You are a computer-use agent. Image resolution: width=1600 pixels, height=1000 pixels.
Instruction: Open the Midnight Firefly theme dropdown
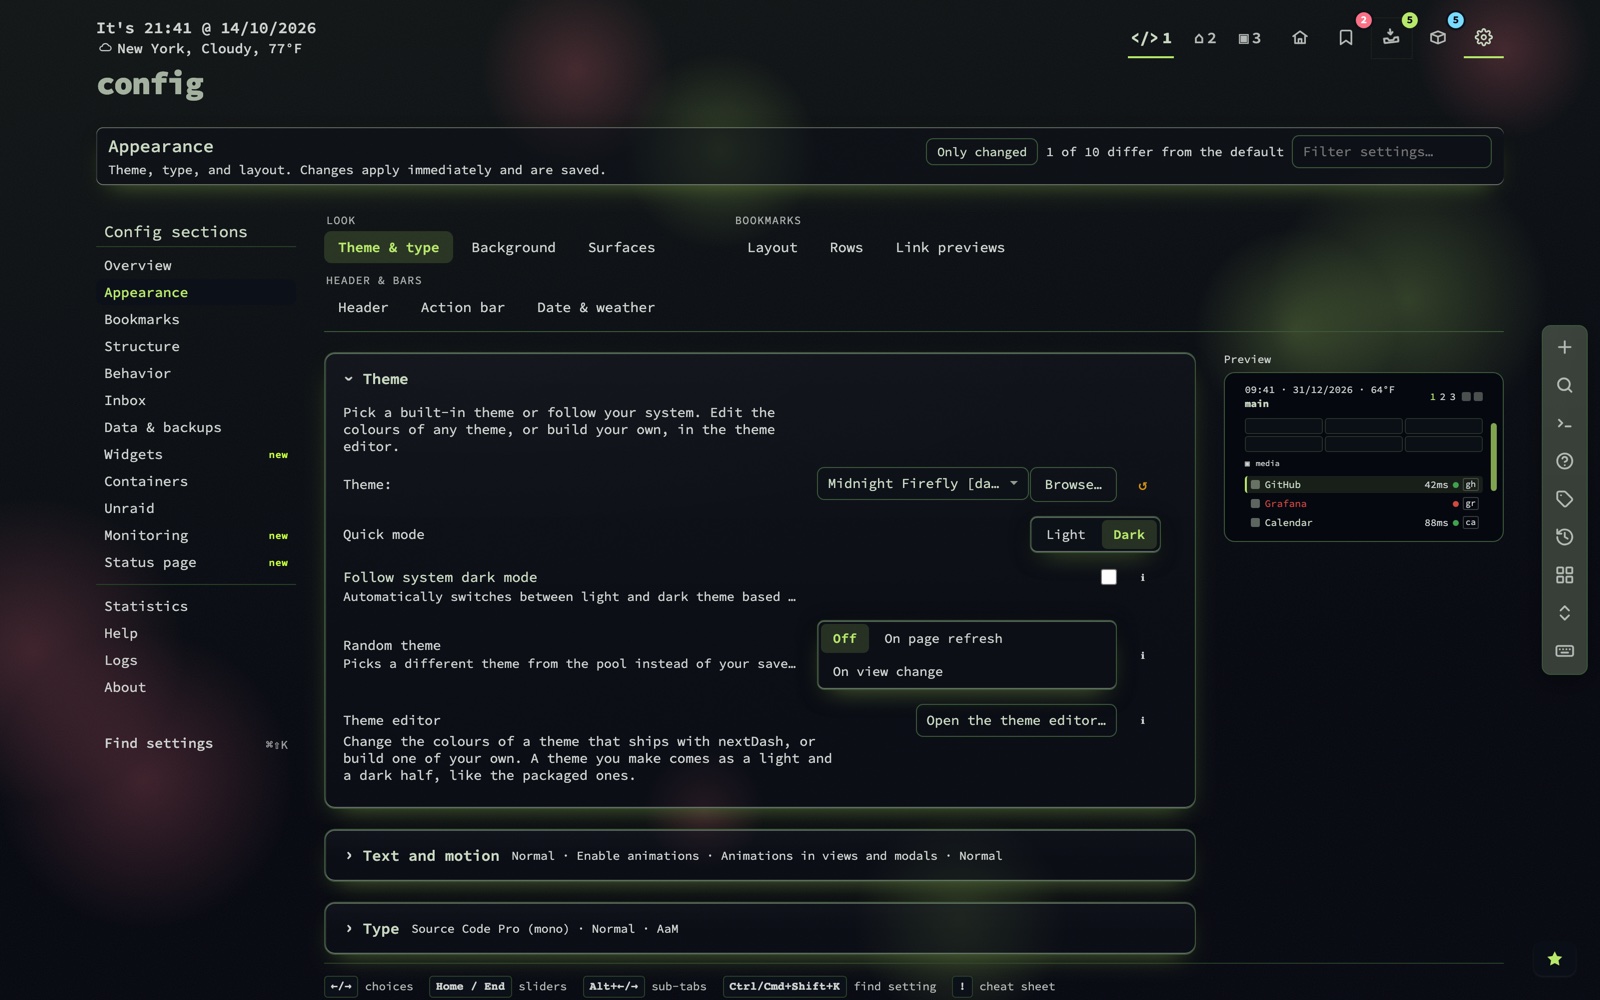click(x=922, y=484)
